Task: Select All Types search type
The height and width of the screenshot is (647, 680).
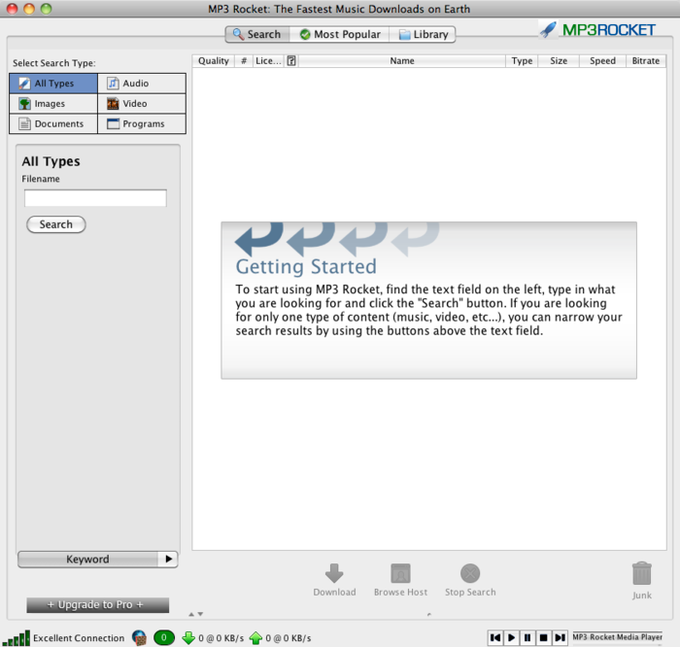Action: 54,83
